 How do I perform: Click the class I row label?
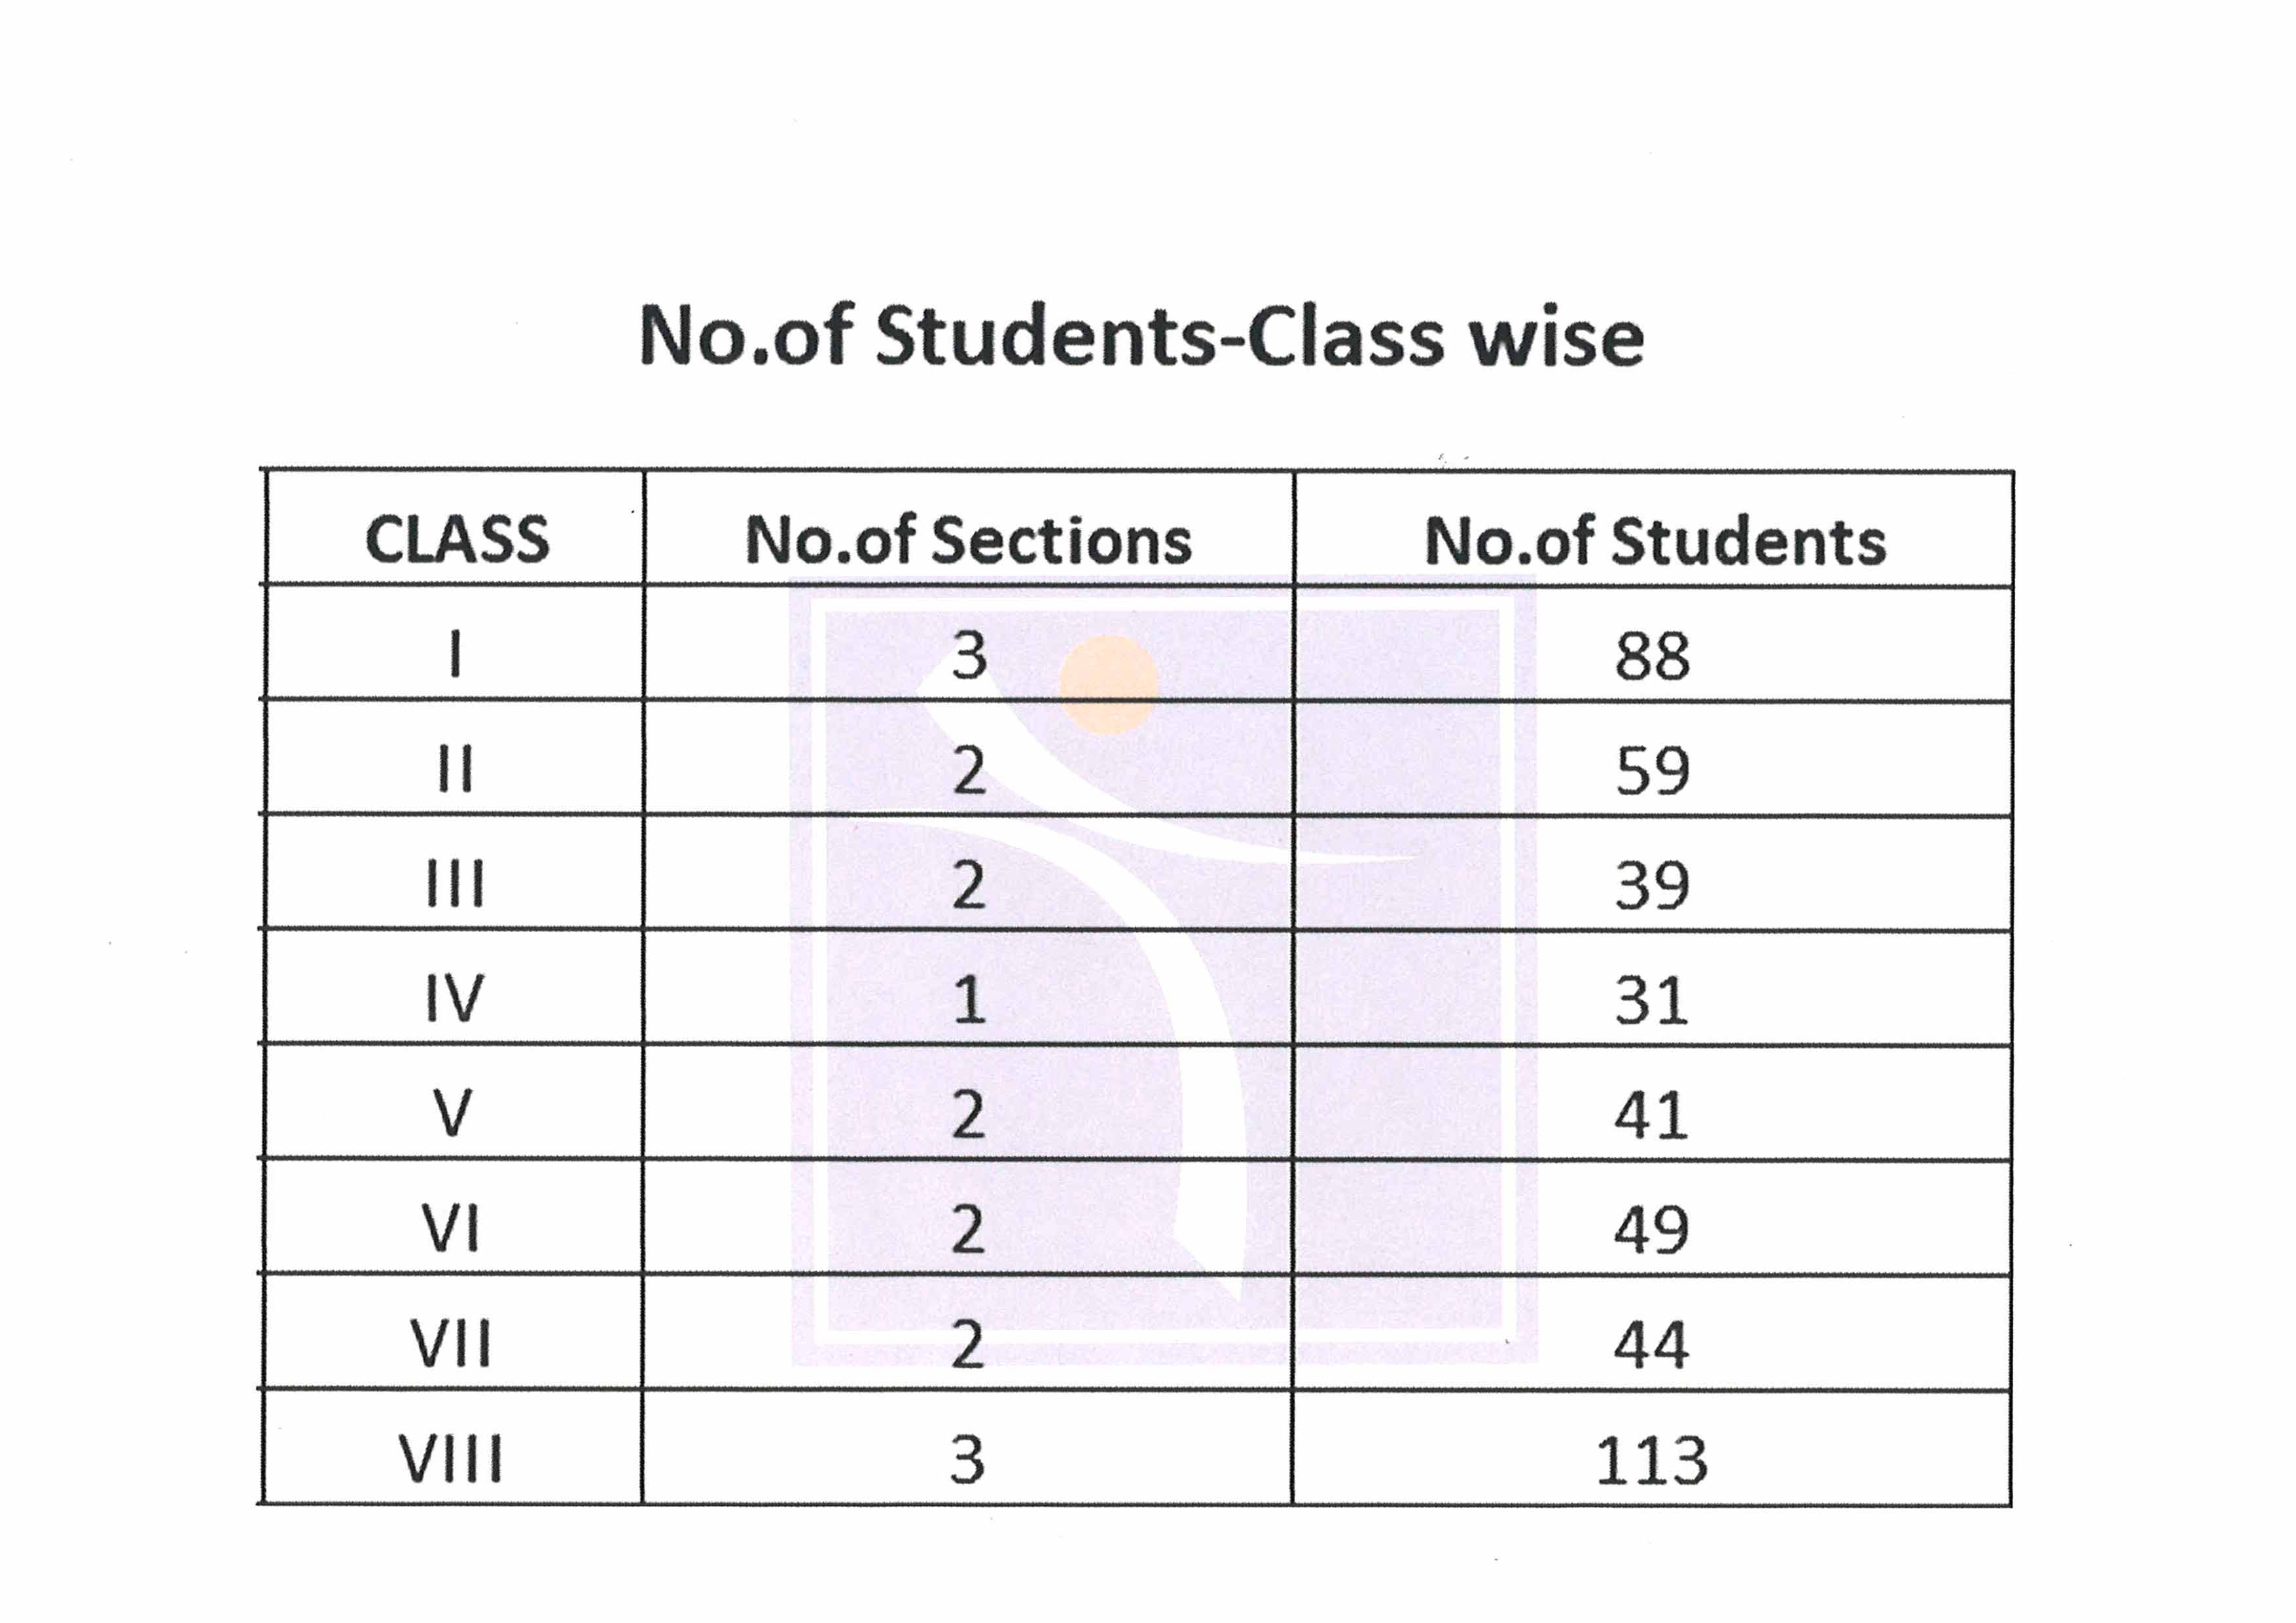pos(455,656)
